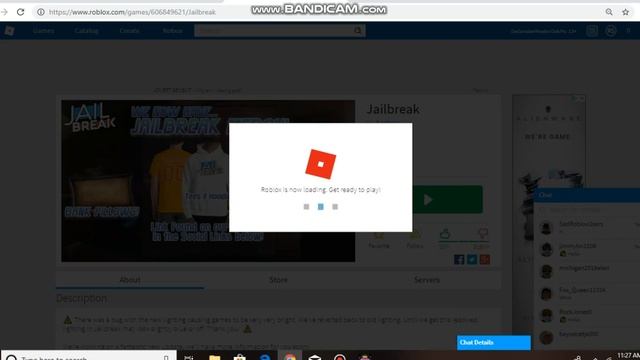Click the roblox.com Jailbreak address bar
Viewport: 640px width, 360px height.
coord(132,12)
